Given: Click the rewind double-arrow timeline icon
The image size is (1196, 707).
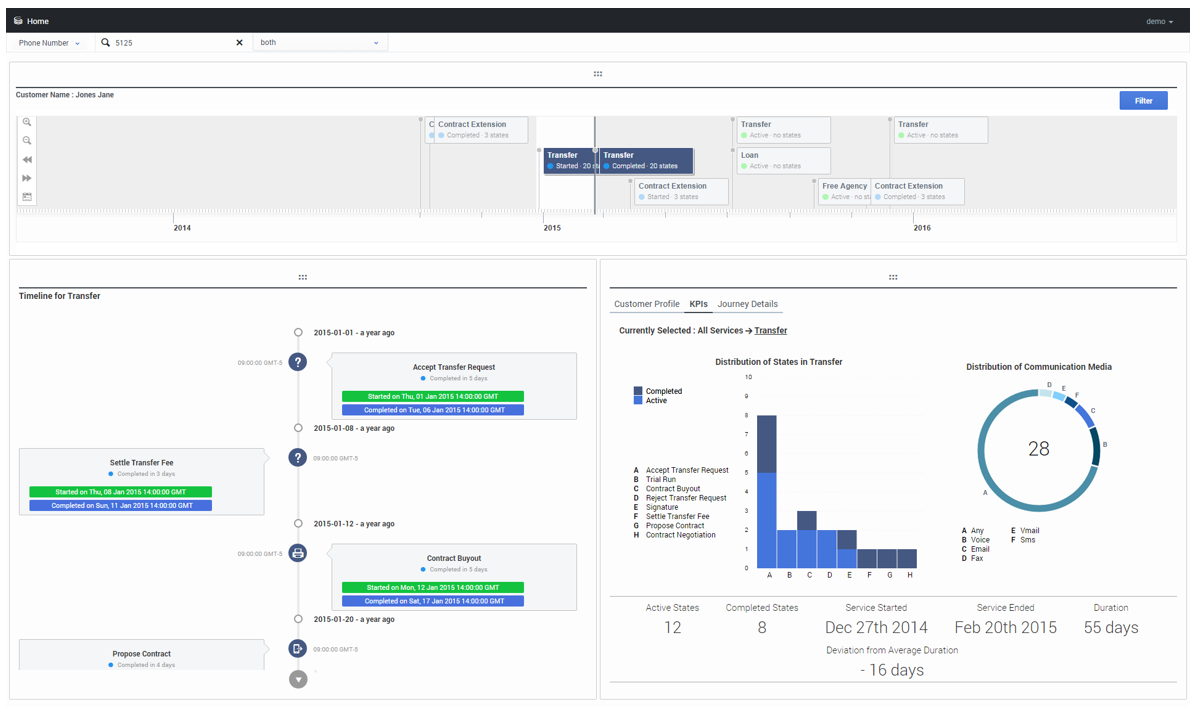Looking at the screenshot, I should 27,160.
